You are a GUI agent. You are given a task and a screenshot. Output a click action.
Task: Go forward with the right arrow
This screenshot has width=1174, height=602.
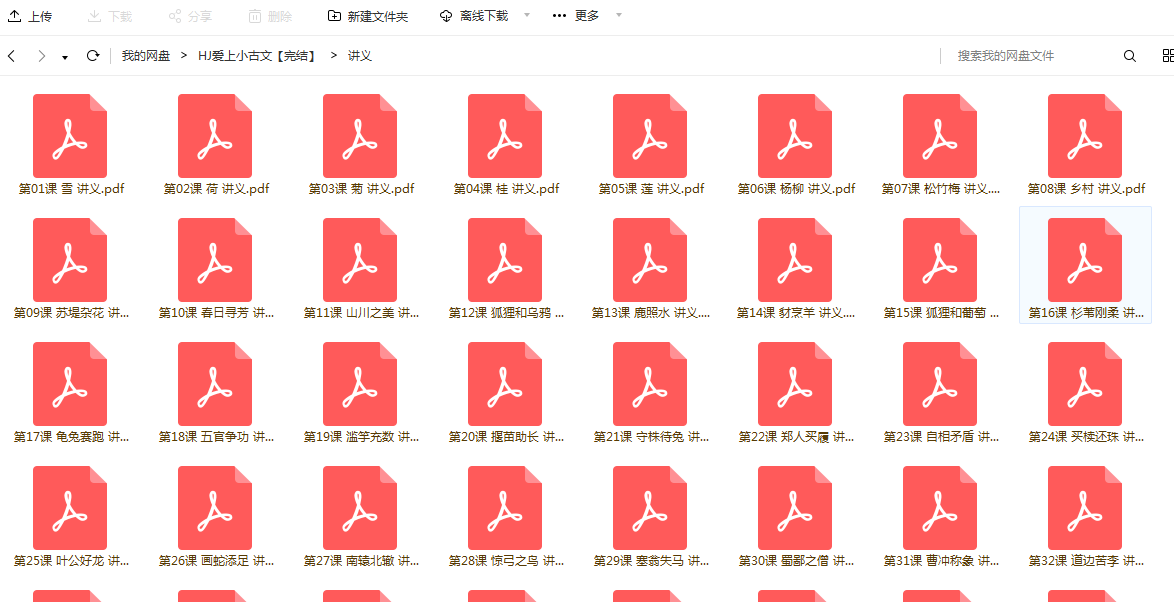pyautogui.click(x=41, y=55)
